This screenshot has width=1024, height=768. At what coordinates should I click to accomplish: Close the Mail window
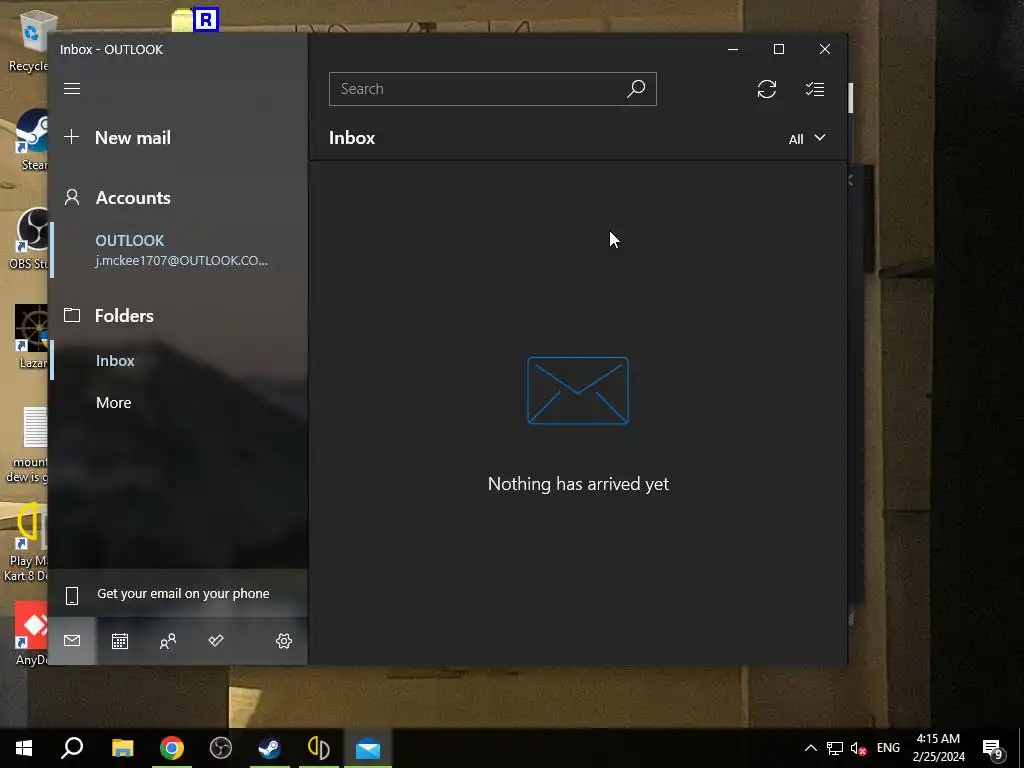pyautogui.click(x=825, y=49)
